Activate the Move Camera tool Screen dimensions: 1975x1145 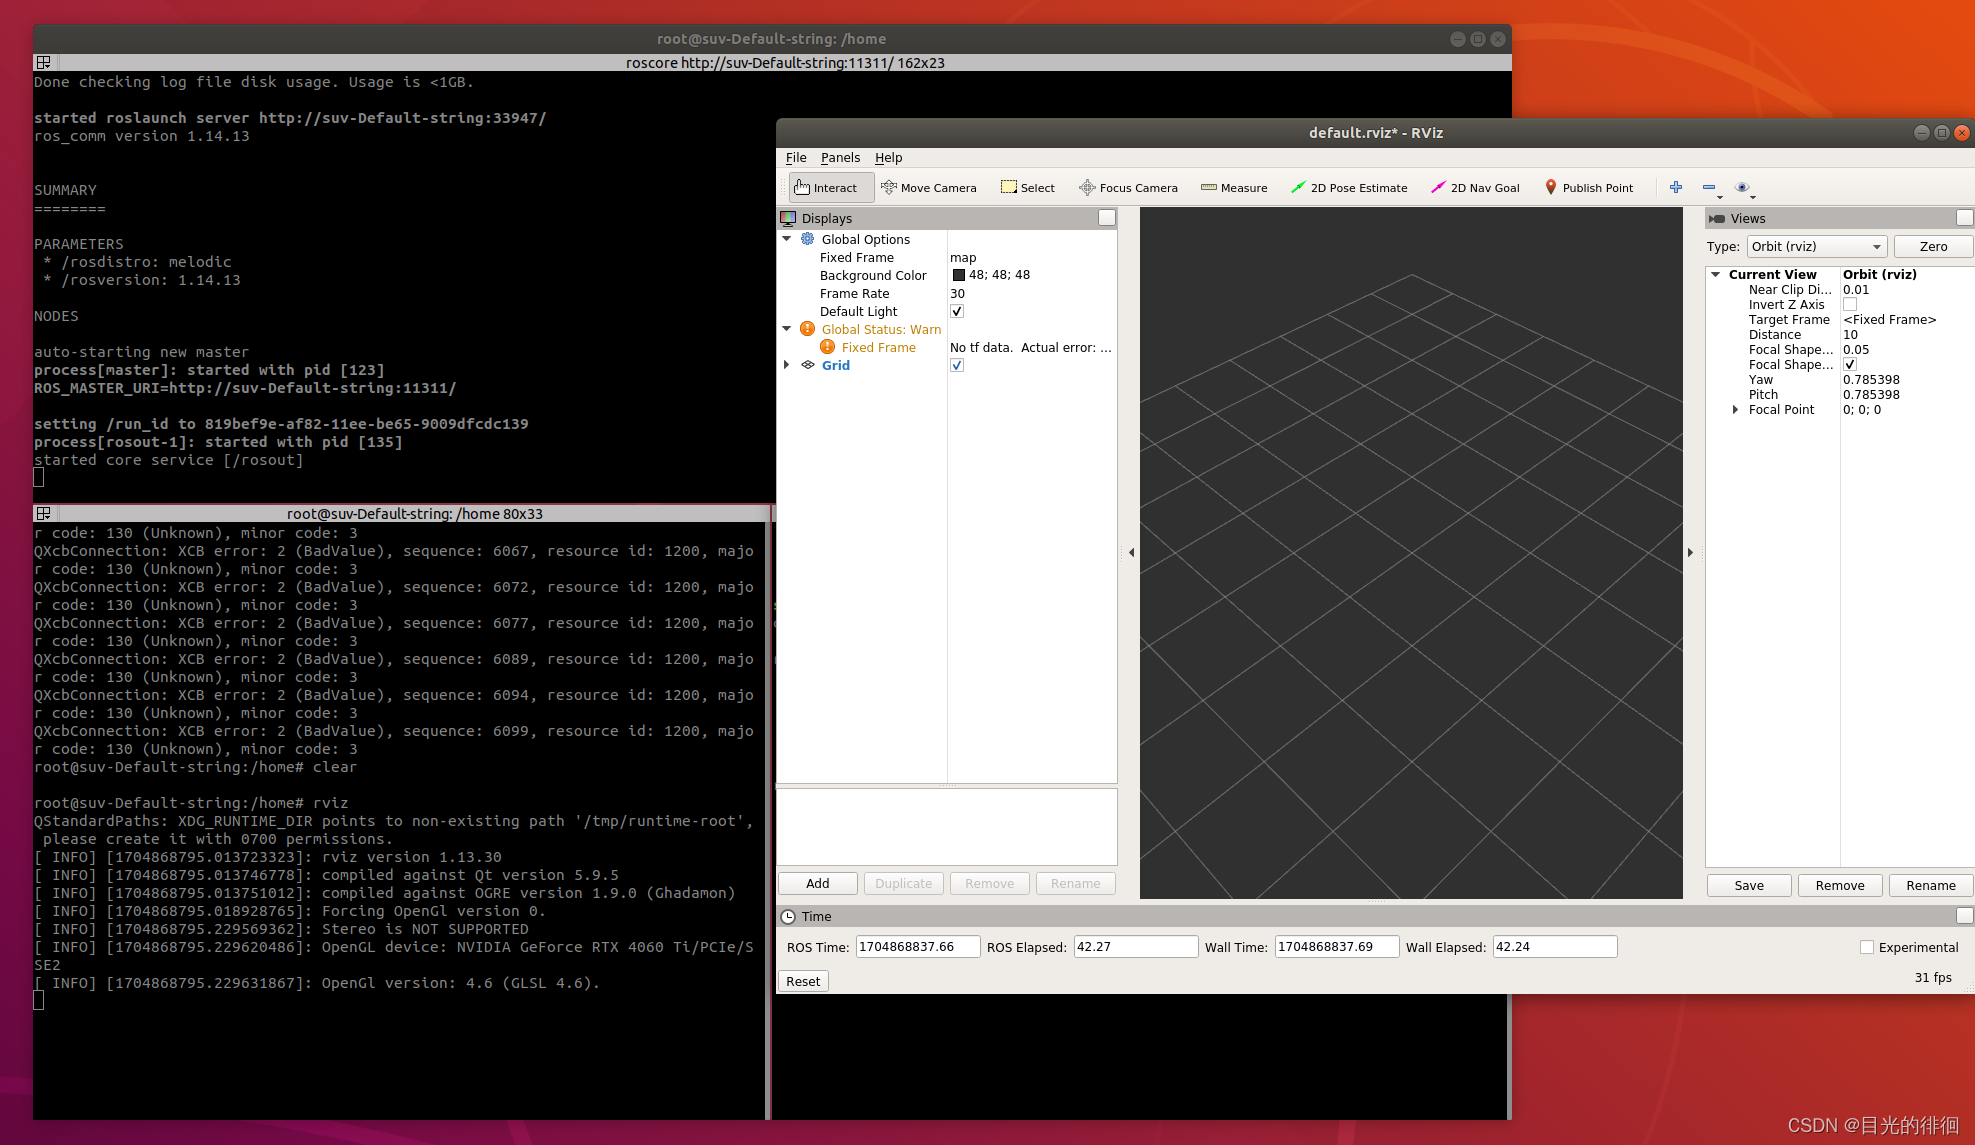(x=929, y=187)
